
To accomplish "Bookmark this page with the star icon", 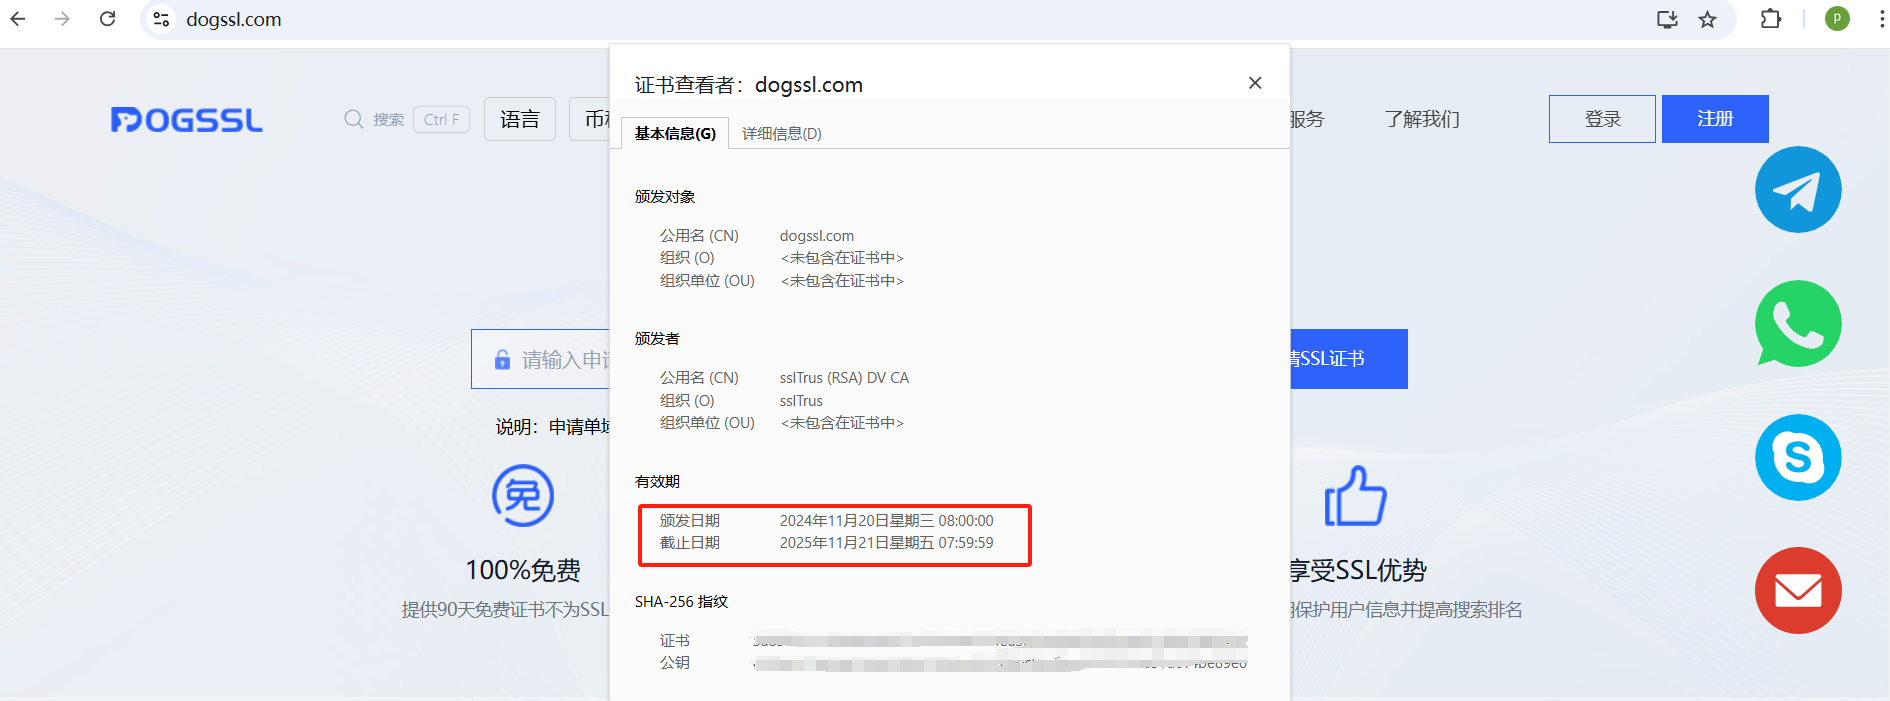I will point(1707,19).
